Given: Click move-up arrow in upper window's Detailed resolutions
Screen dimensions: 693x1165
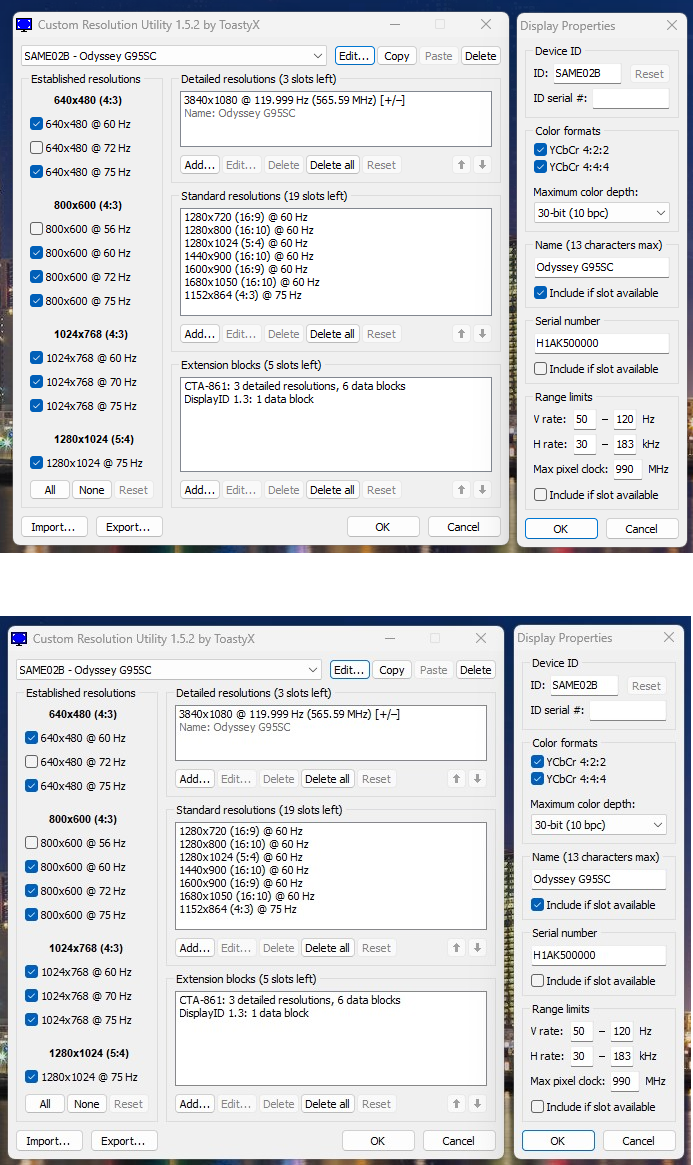Looking at the screenshot, I should pos(462,165).
